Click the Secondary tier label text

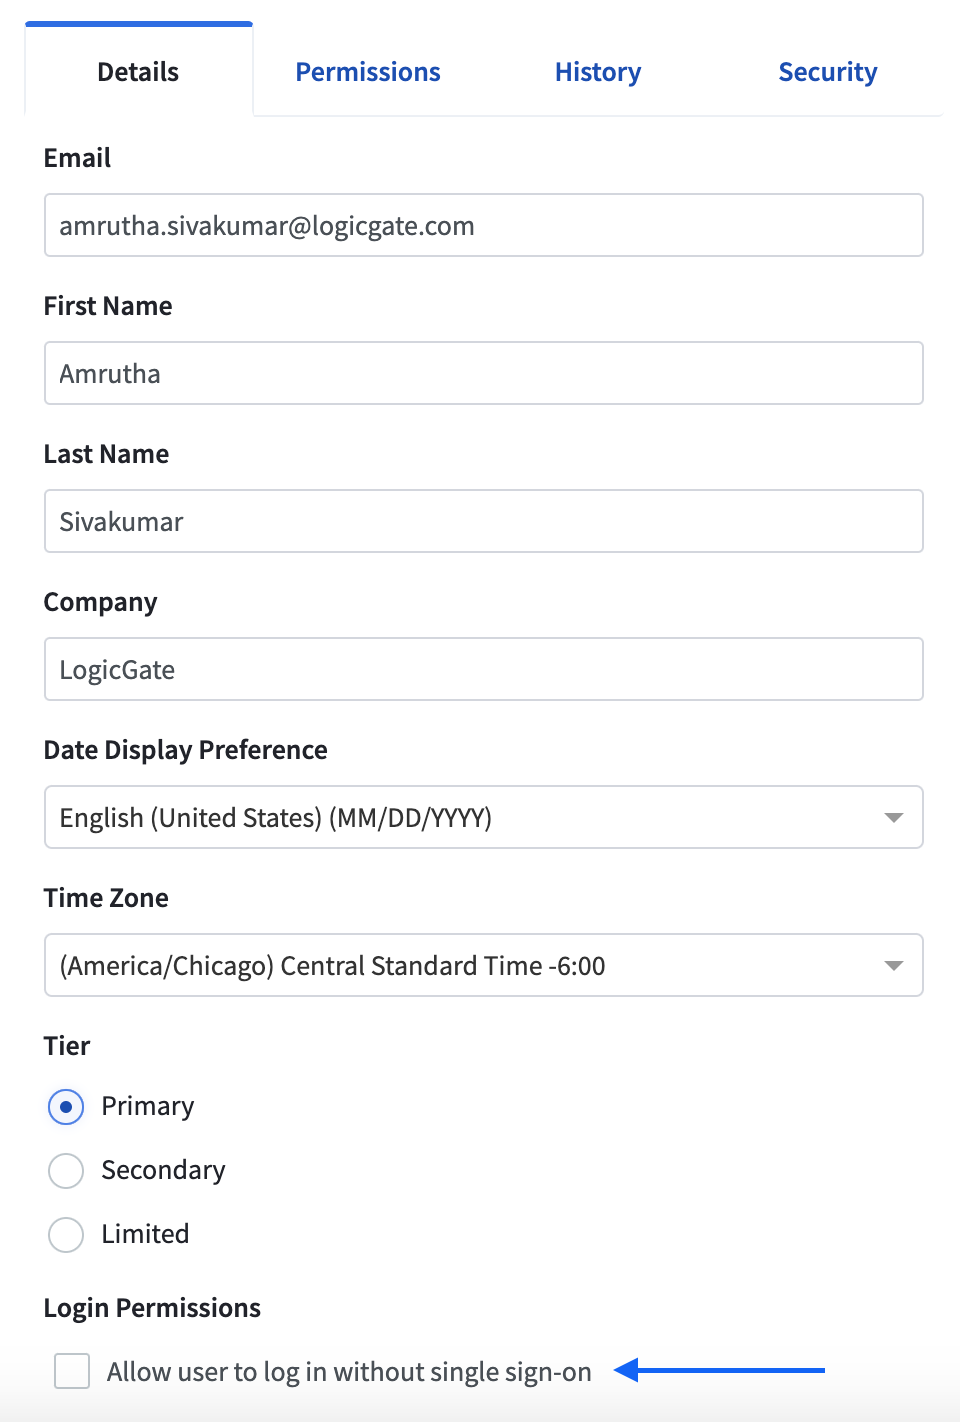pyautogui.click(x=164, y=1171)
